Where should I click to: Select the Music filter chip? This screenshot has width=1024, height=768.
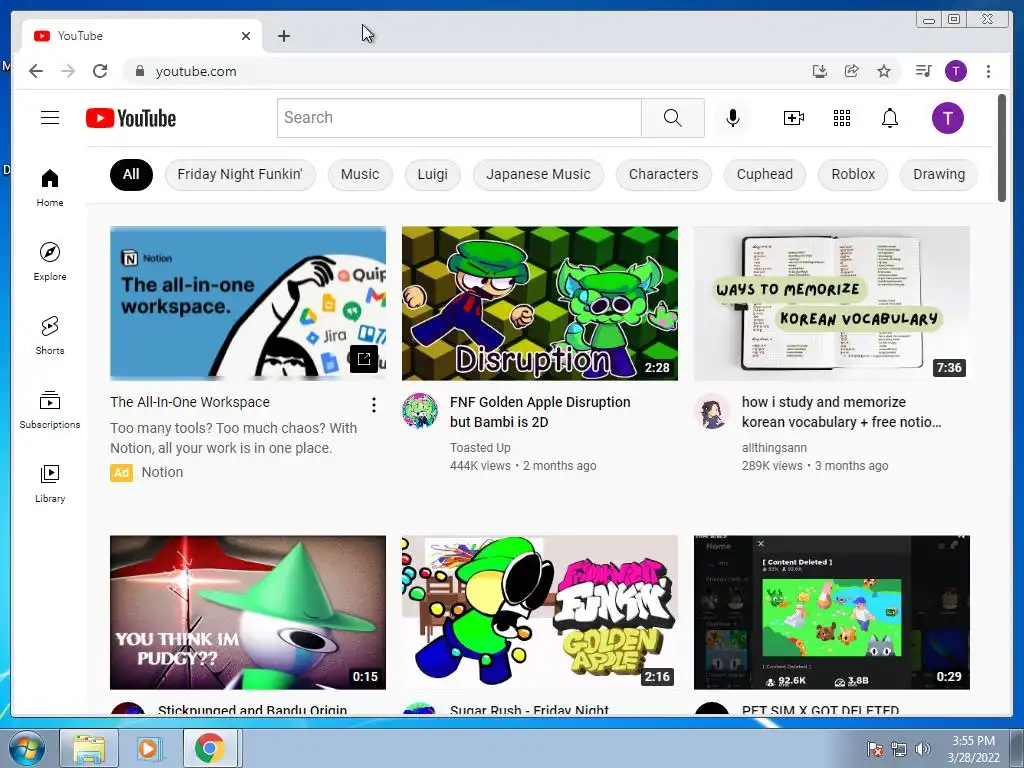tap(360, 174)
